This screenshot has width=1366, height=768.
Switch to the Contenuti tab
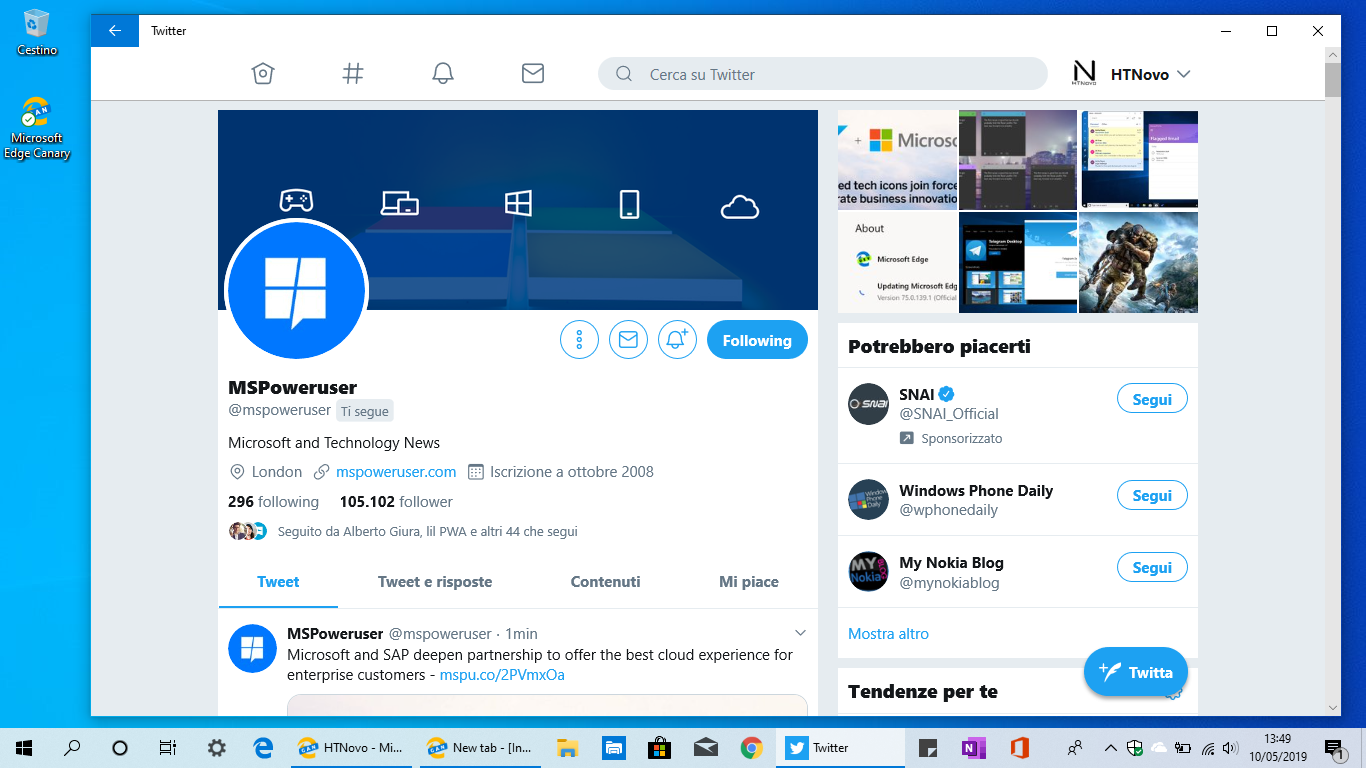click(x=605, y=582)
